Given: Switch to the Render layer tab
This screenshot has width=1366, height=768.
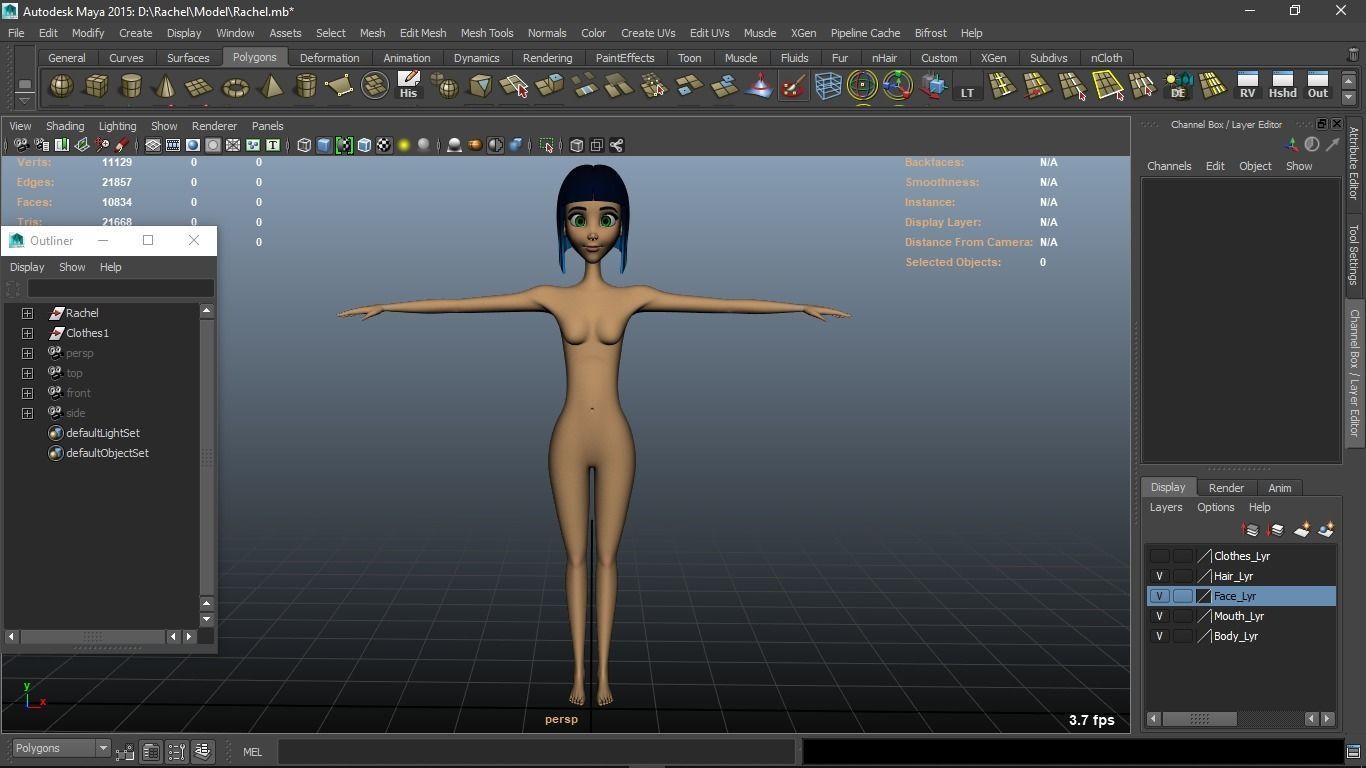Looking at the screenshot, I should pyautogui.click(x=1226, y=488).
